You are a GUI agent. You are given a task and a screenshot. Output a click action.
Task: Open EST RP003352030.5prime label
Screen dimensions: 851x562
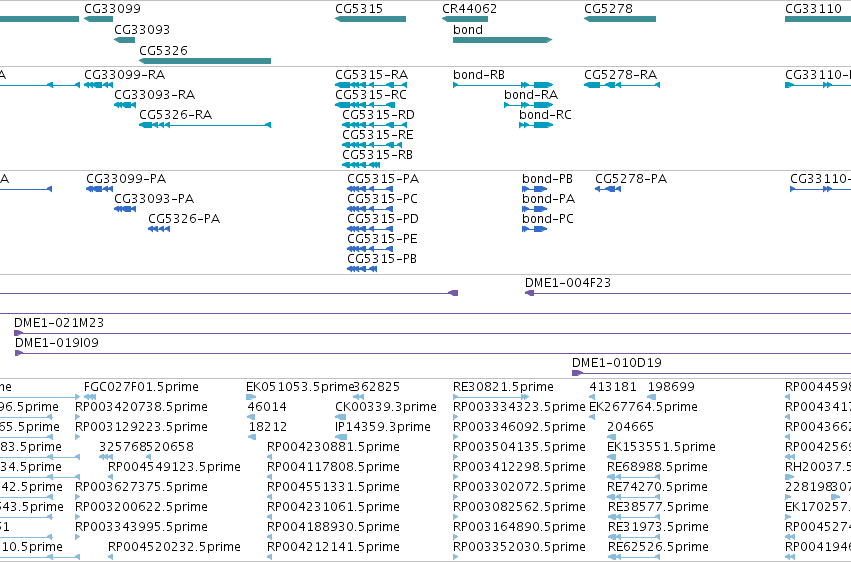519,547
